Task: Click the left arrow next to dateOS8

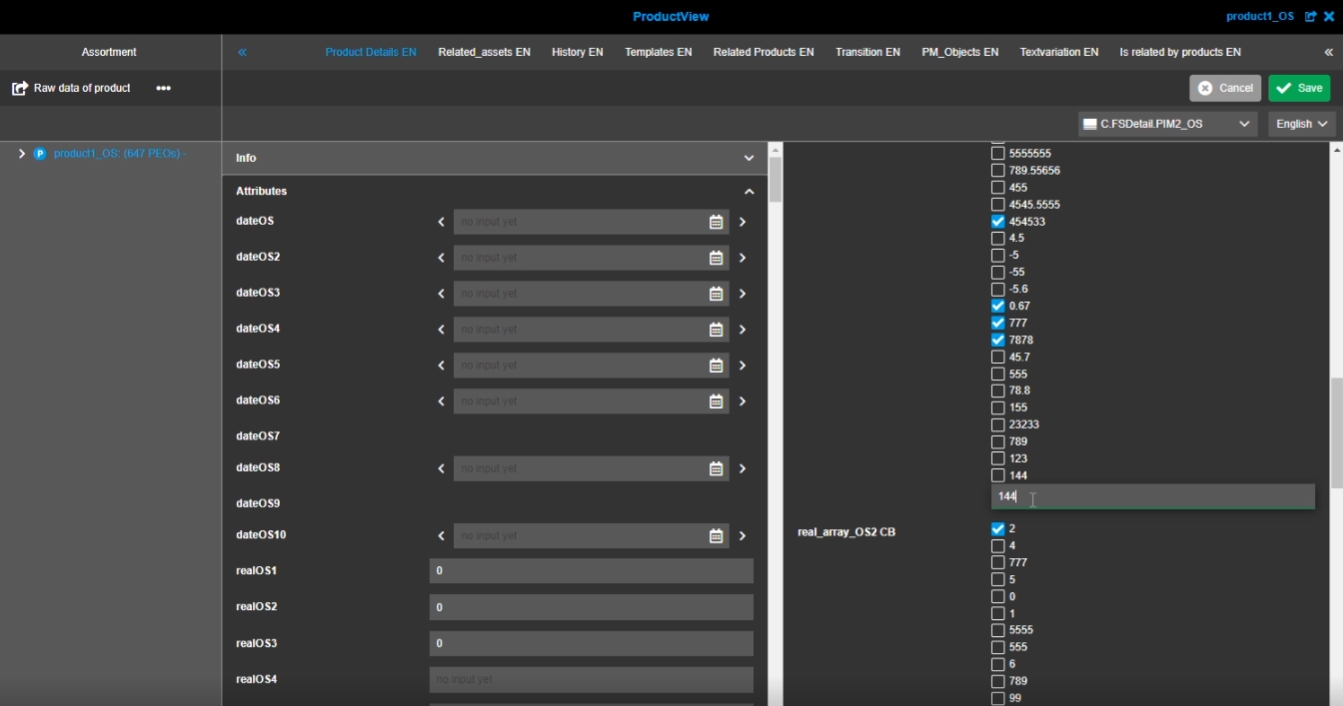Action: click(x=441, y=469)
